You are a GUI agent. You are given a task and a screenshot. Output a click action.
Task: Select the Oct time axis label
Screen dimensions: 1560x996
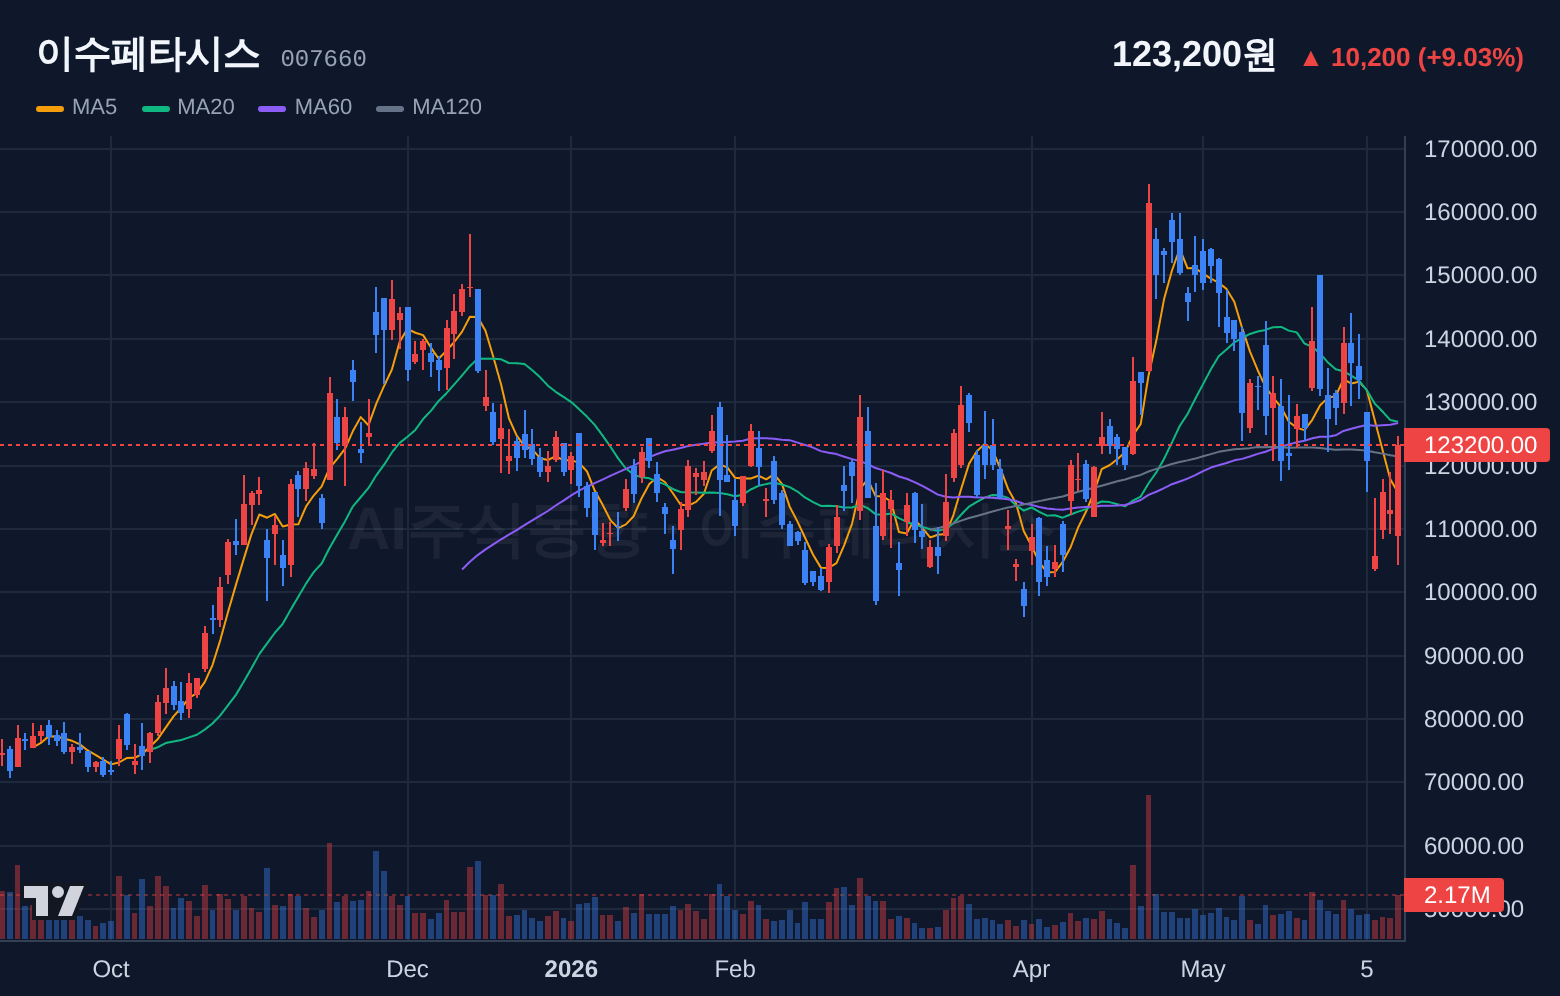pos(111,969)
